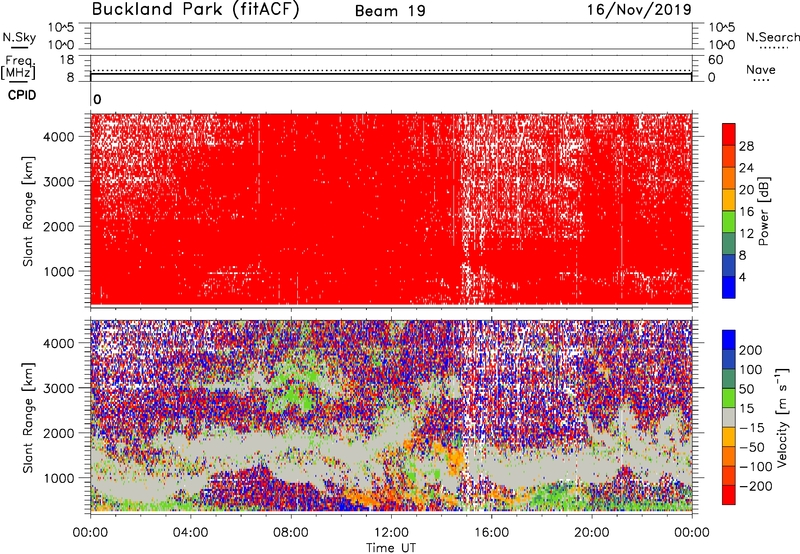Click the '200' tick on the velocity colorbar

point(751,350)
